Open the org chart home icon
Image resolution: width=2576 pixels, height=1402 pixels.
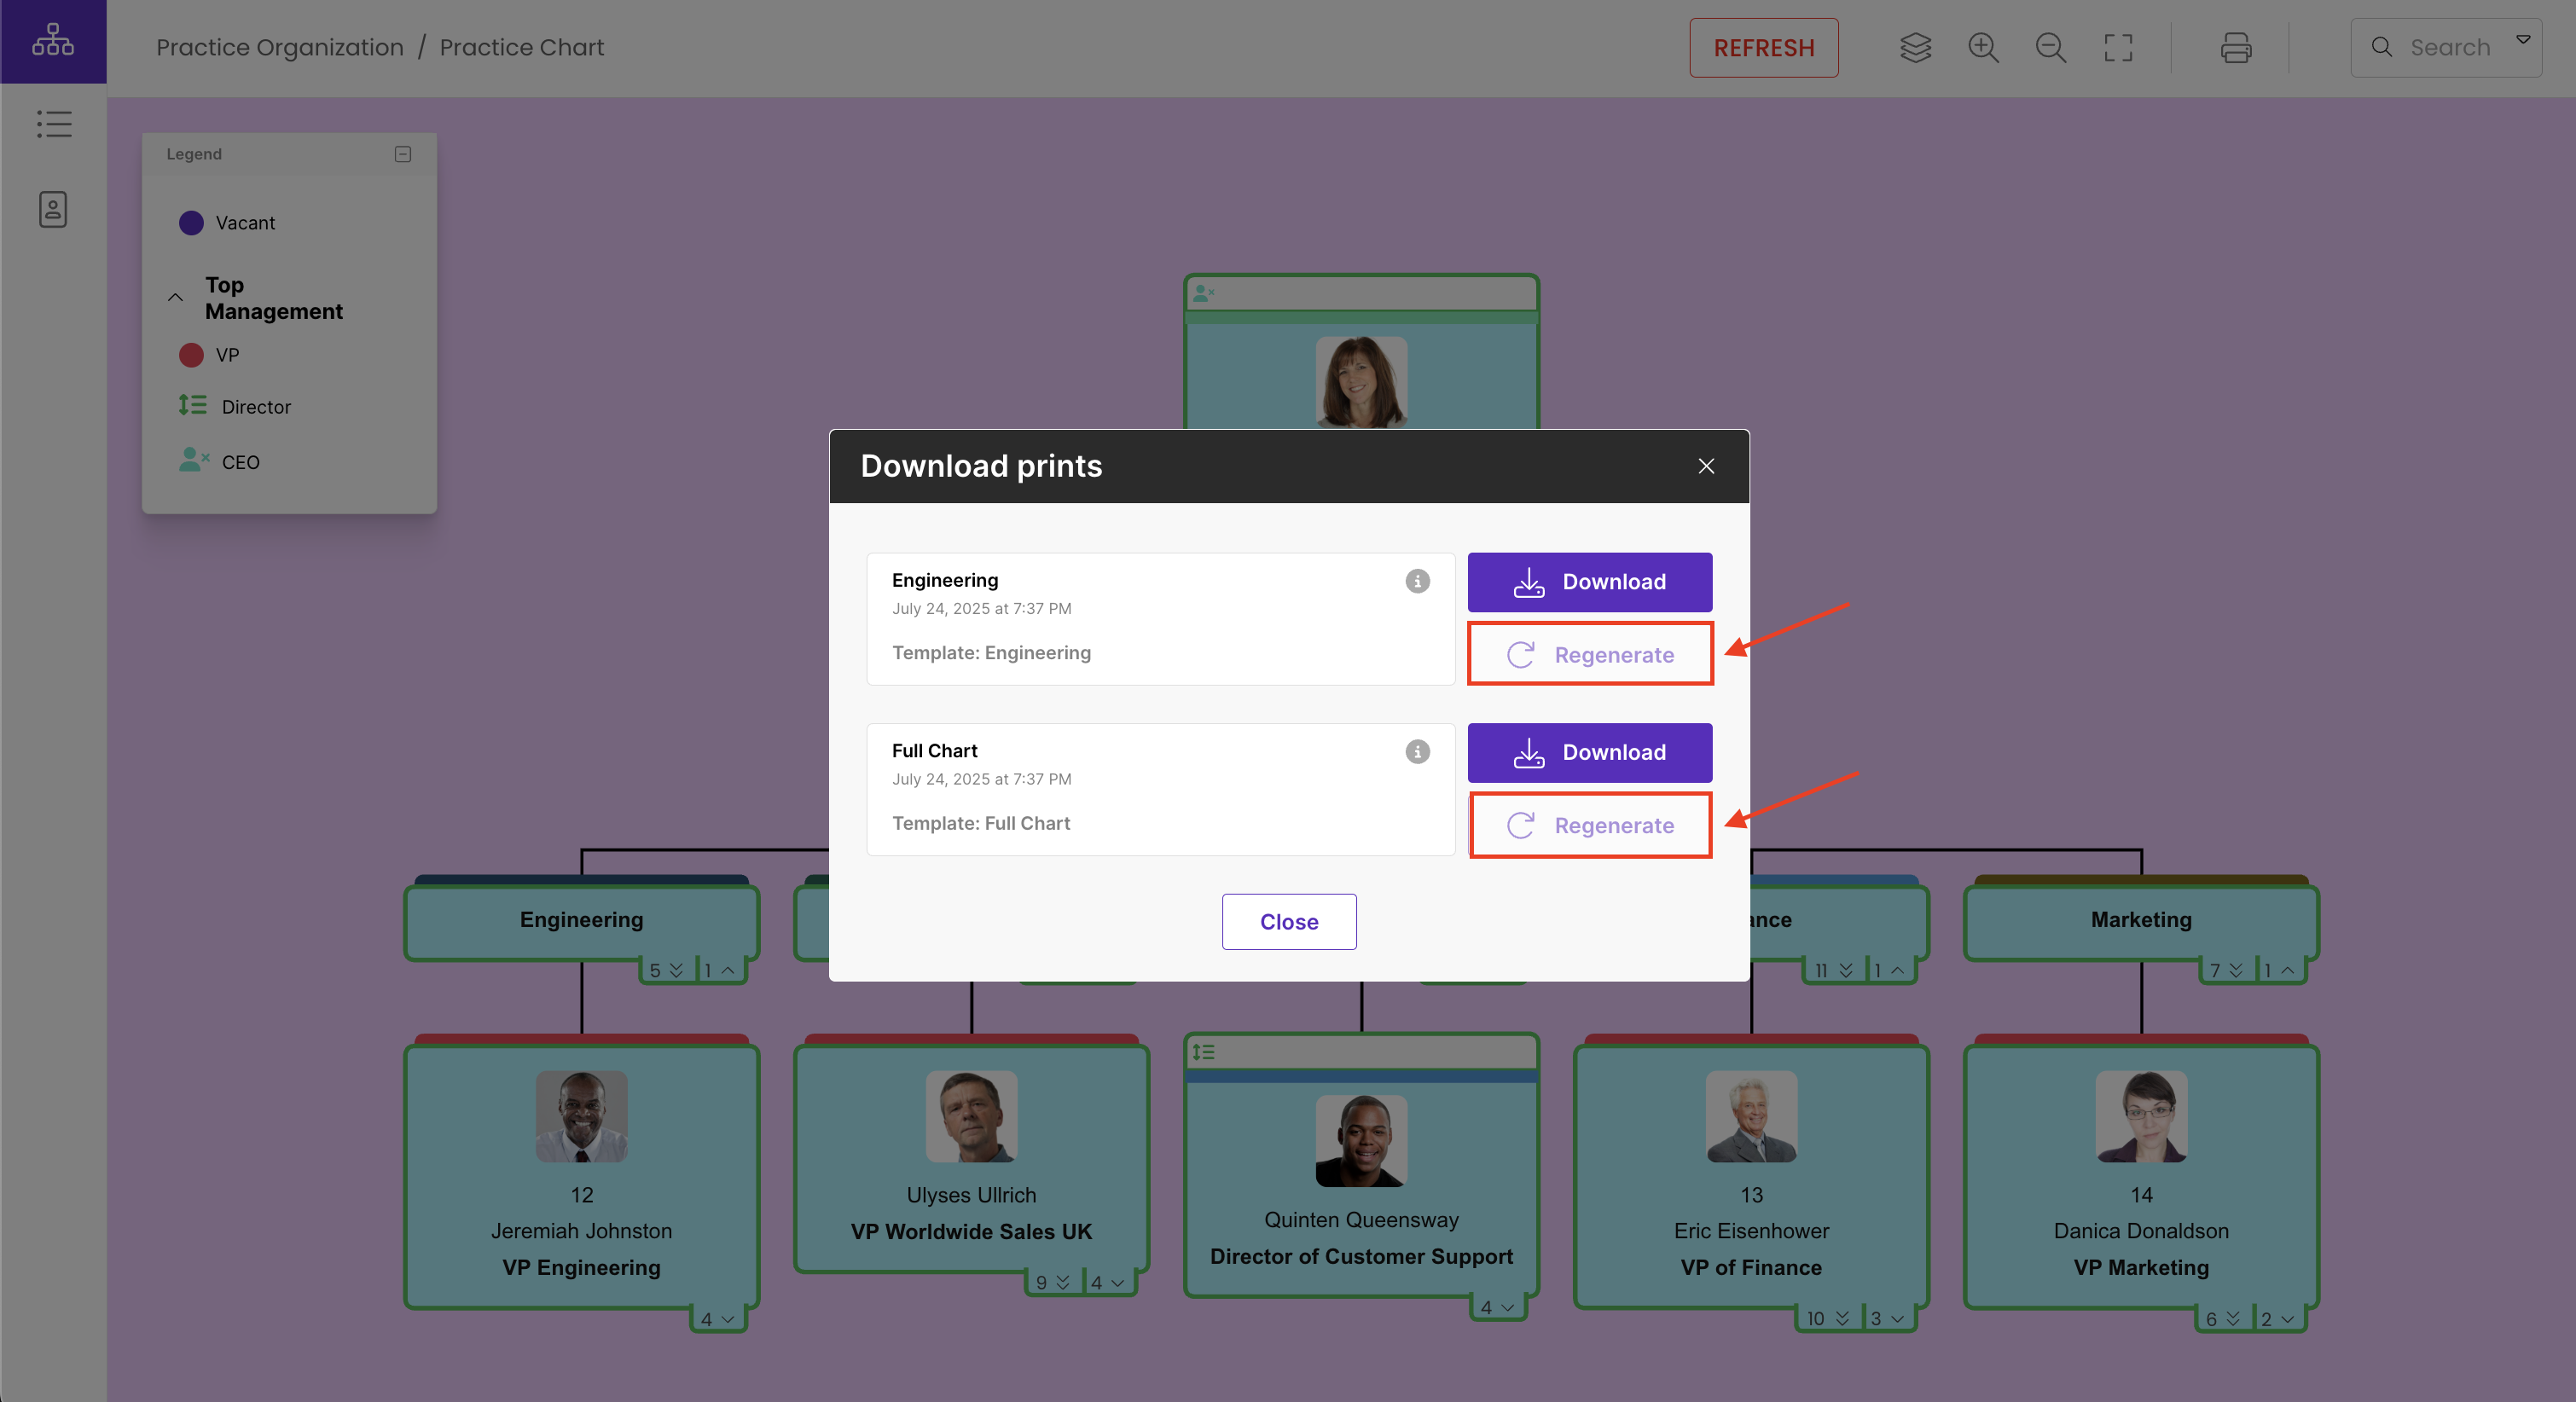tap(53, 41)
